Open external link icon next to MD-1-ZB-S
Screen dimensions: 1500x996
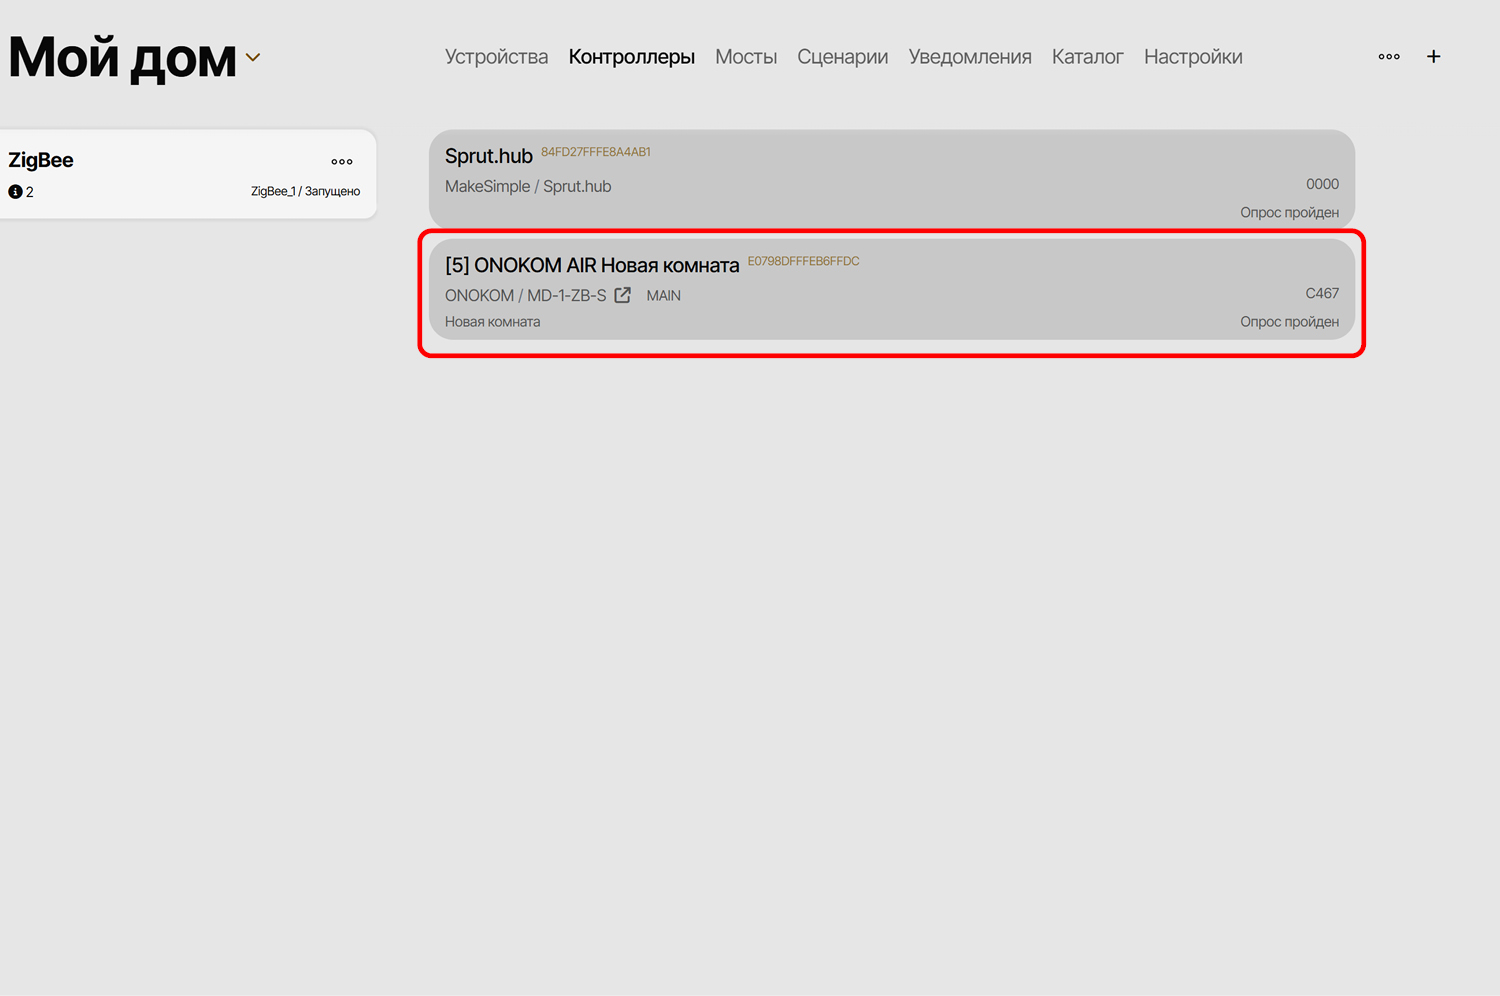[x=622, y=295]
